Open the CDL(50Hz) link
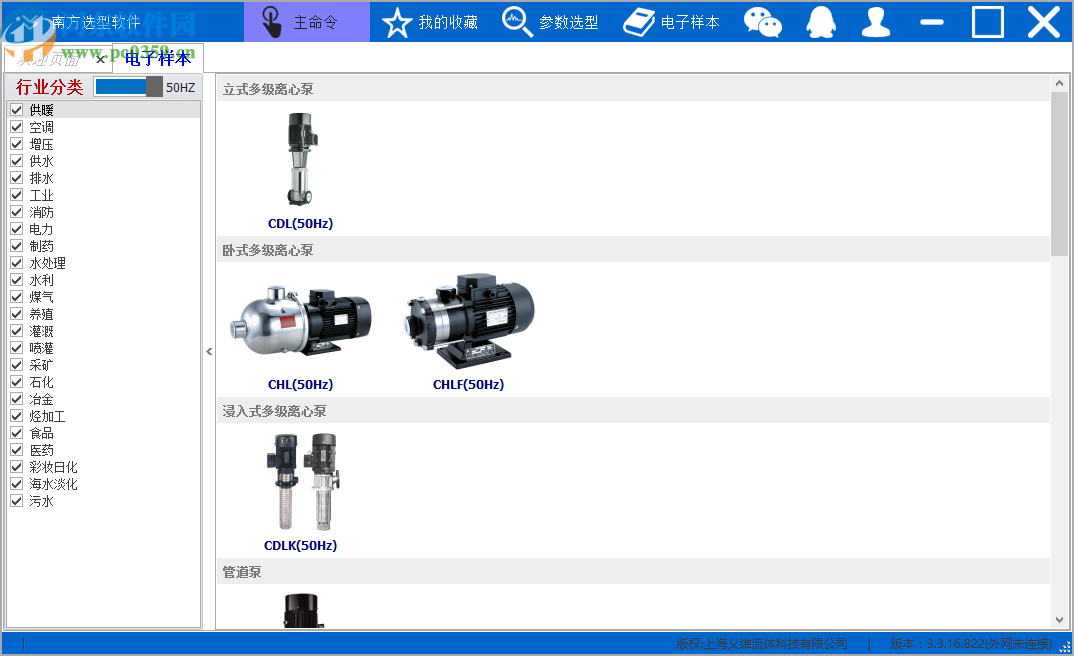This screenshot has height=656, width=1074. [301, 223]
